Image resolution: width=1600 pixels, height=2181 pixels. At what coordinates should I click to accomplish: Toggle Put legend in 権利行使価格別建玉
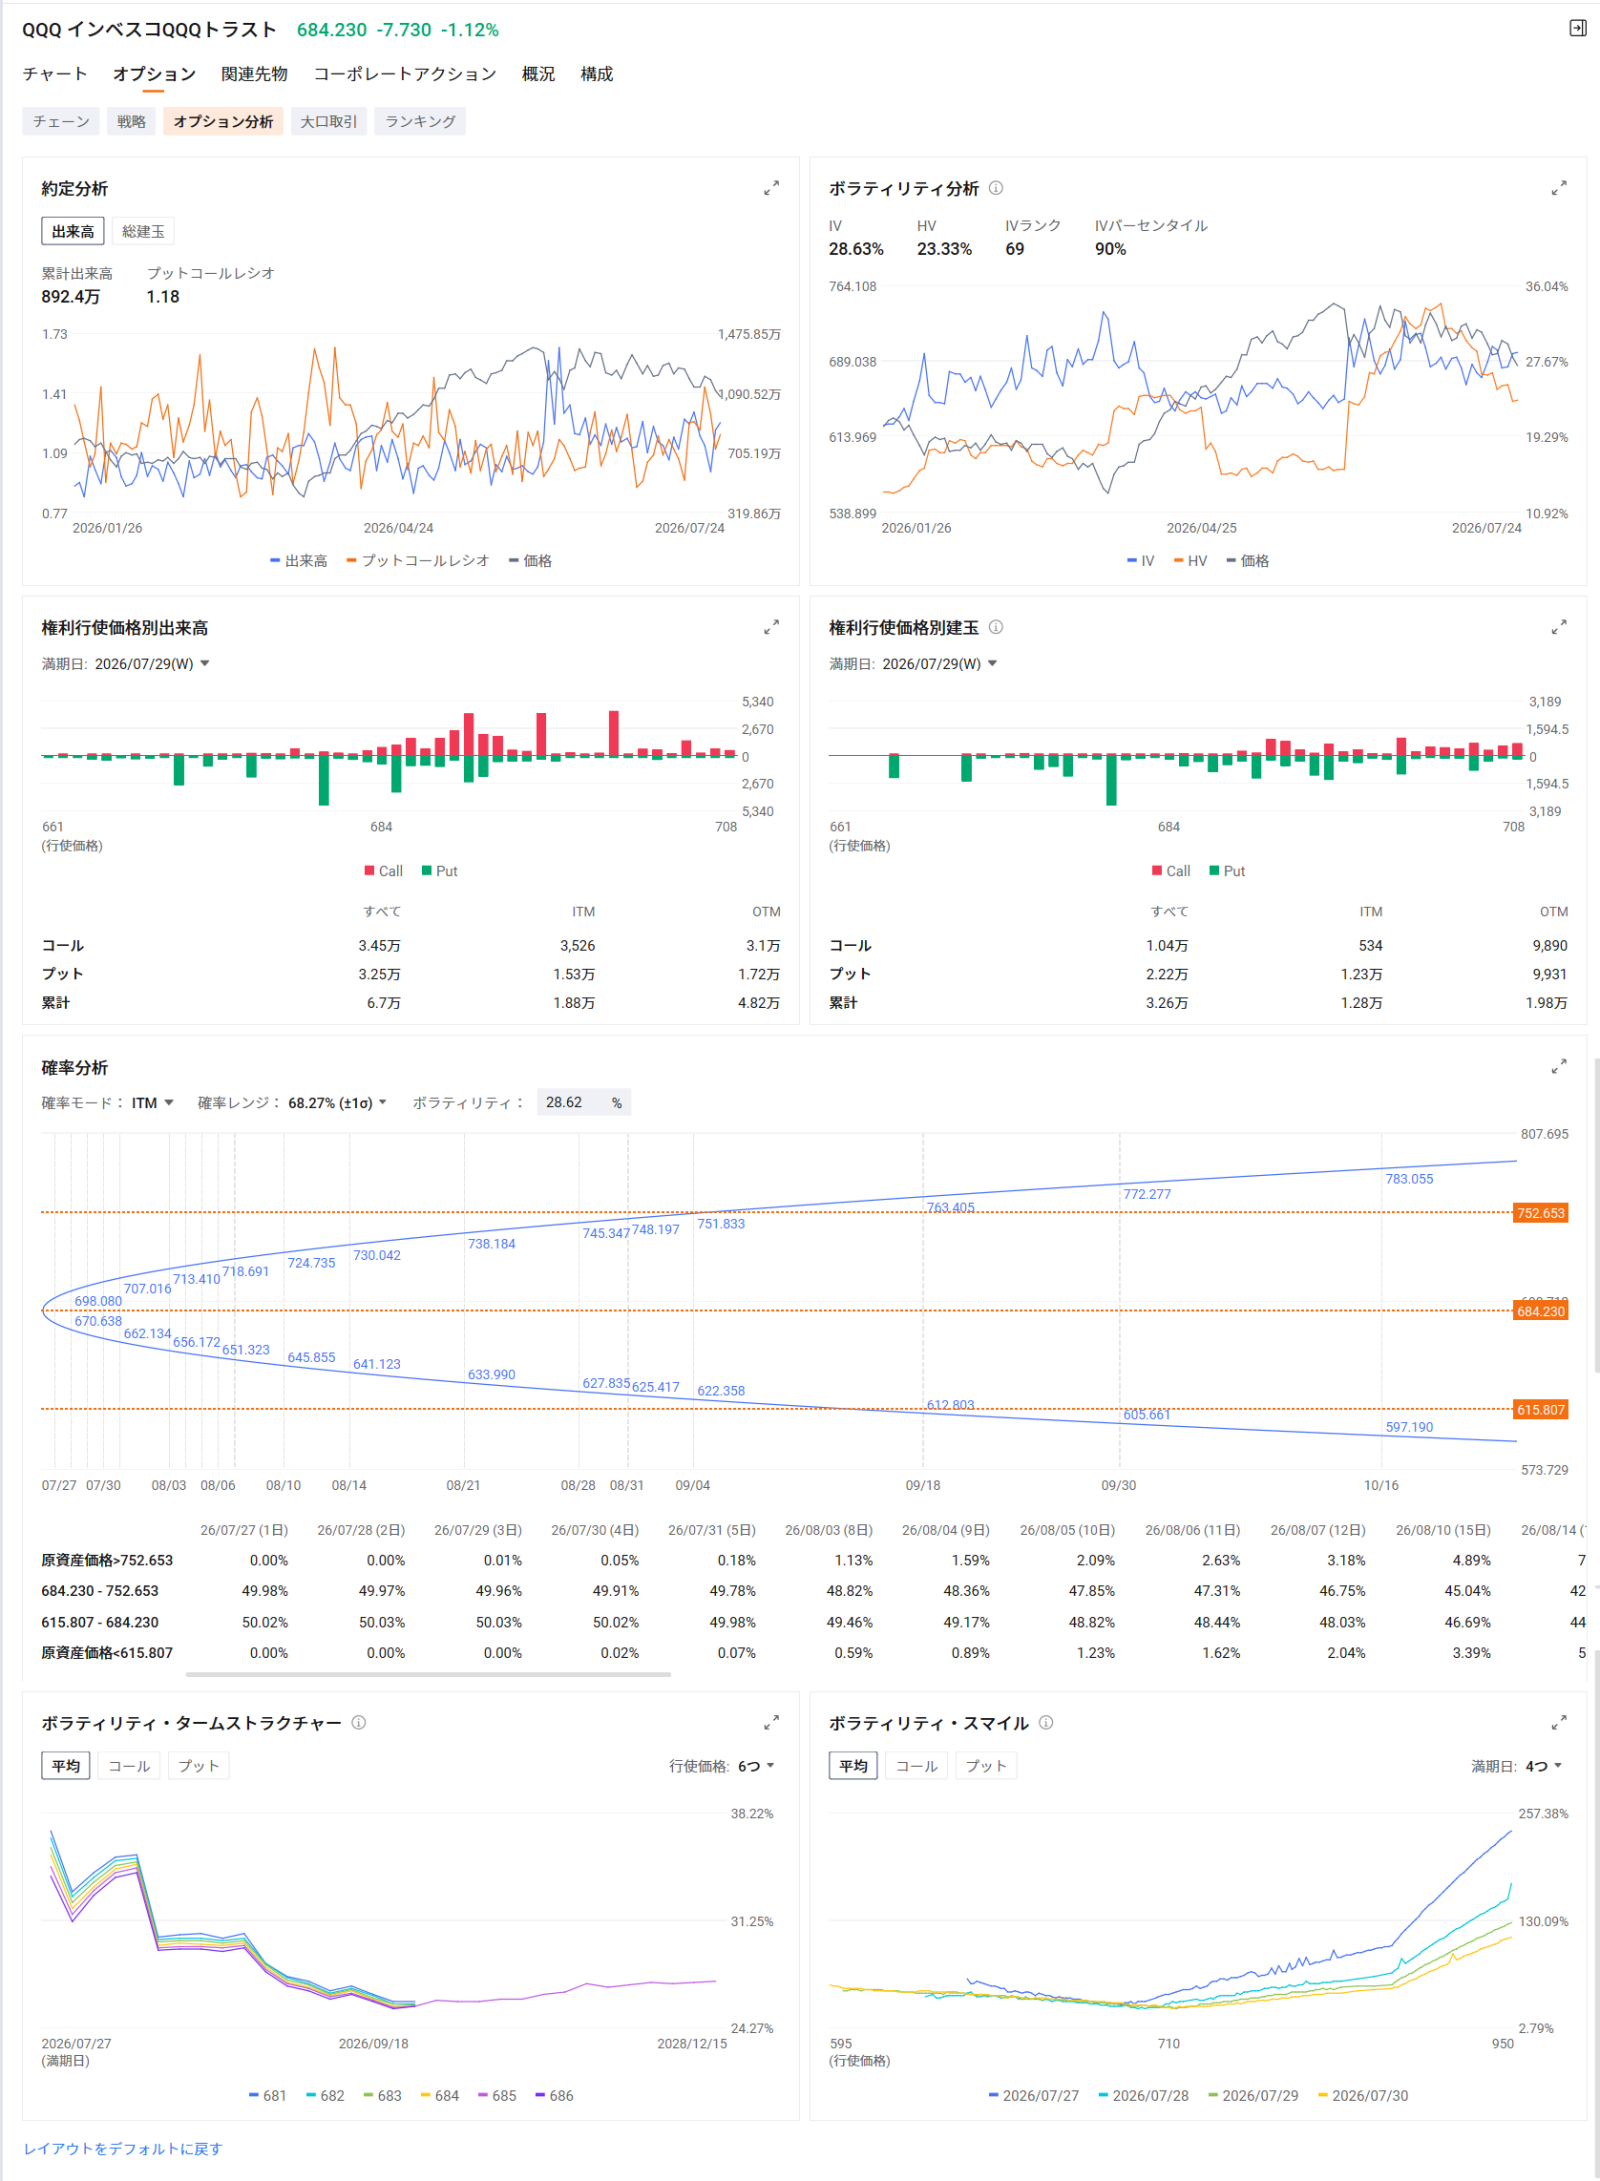[1227, 871]
